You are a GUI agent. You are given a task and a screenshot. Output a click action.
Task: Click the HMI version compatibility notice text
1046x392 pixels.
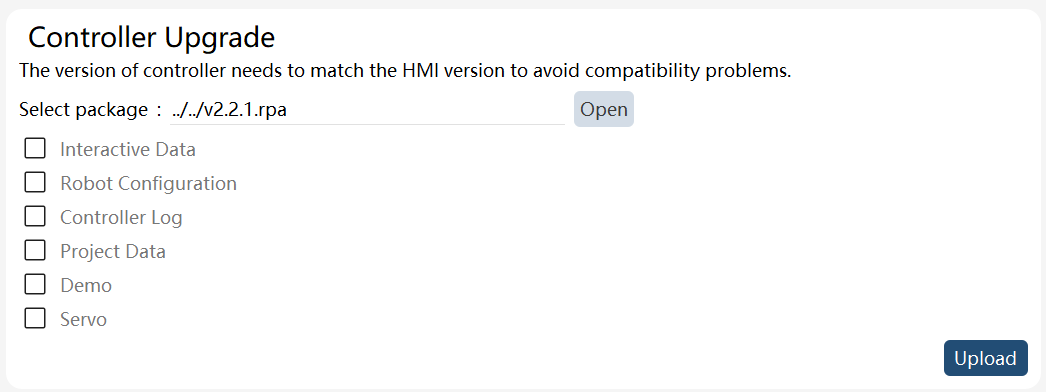point(405,71)
